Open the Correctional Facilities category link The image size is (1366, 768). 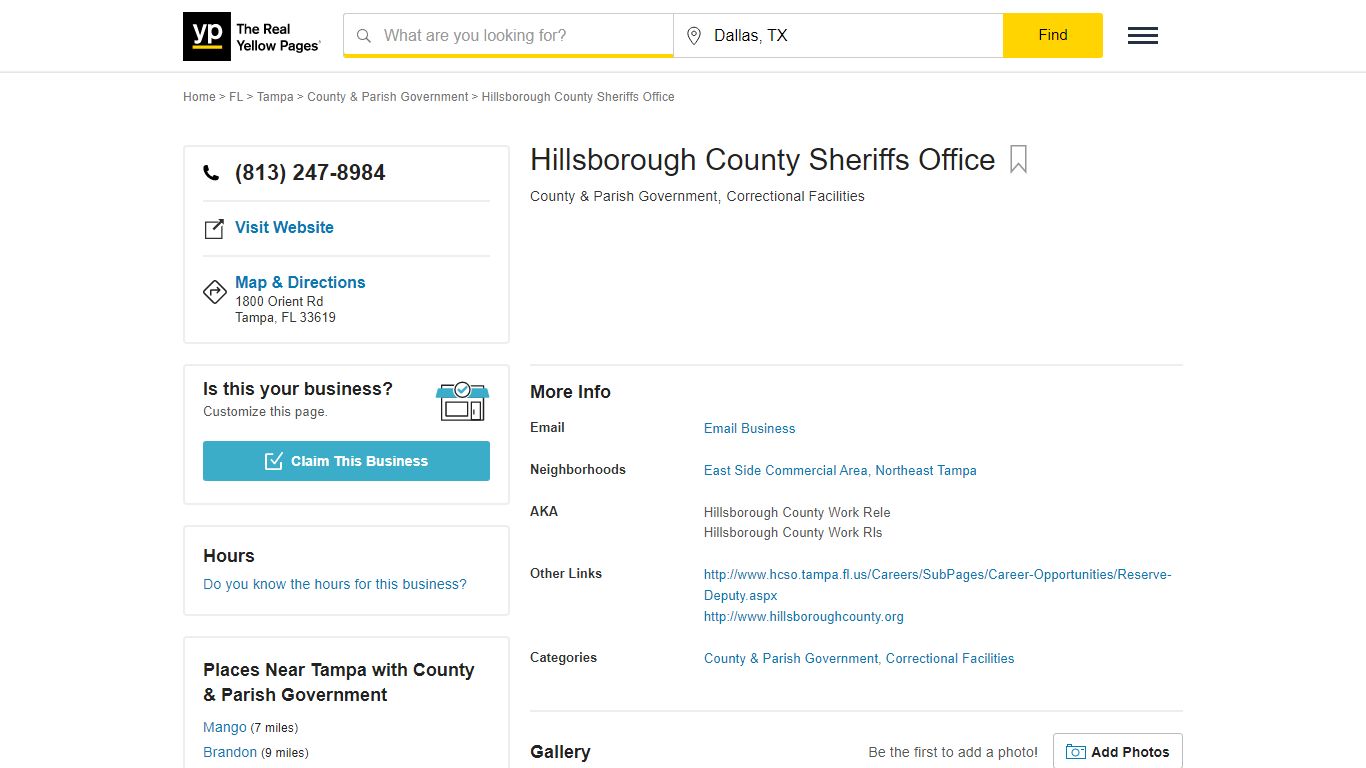pyautogui.click(x=949, y=658)
